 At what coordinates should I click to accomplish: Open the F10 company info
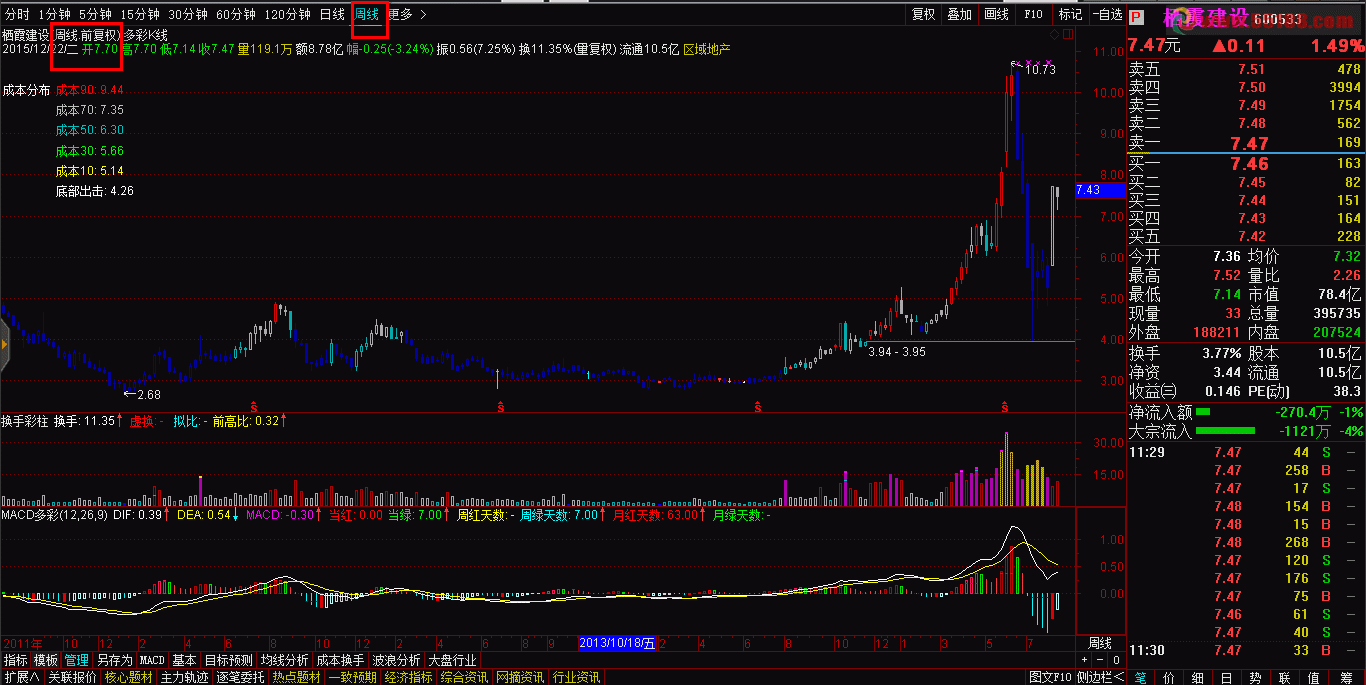[x=1033, y=14]
